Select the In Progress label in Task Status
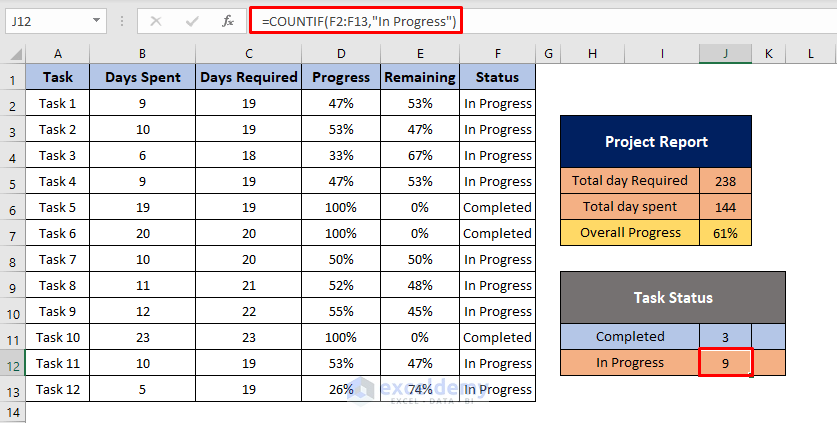Viewport: 837px width, 423px height. point(630,363)
